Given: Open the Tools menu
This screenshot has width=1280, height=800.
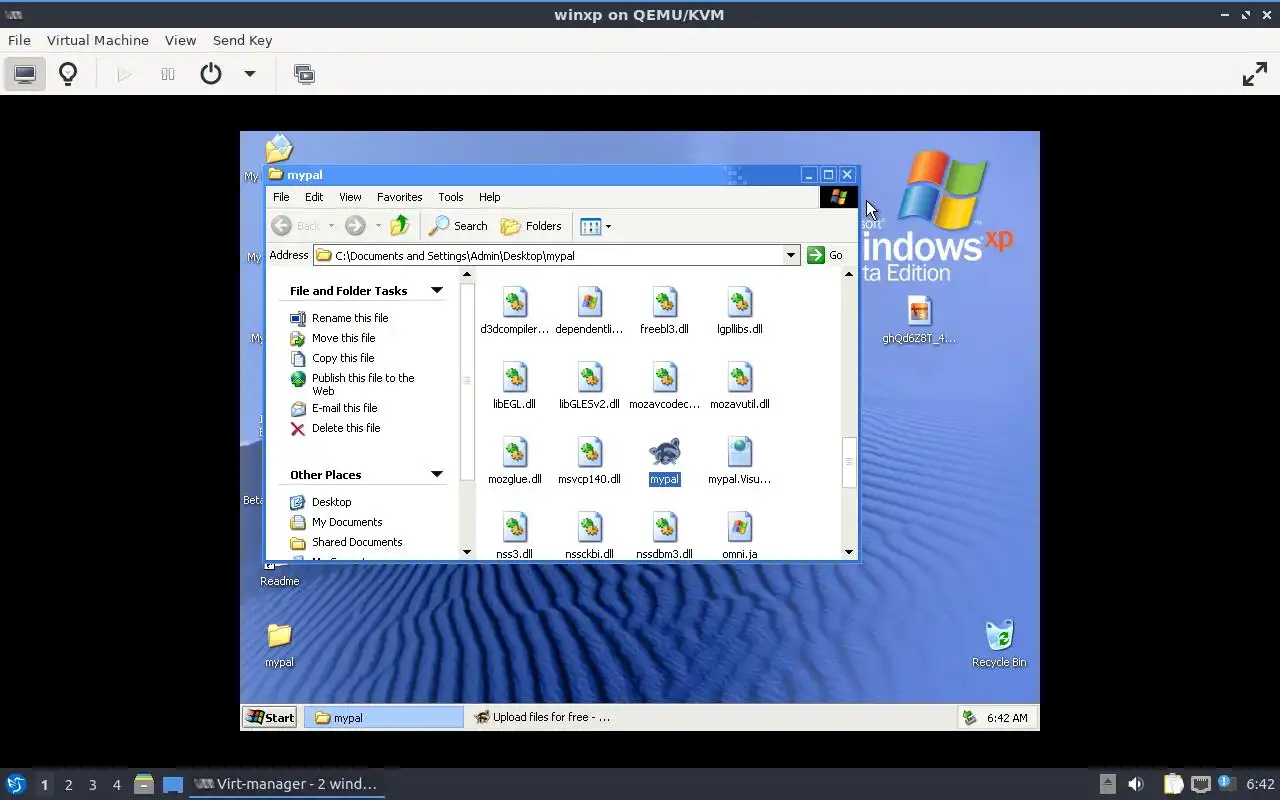Looking at the screenshot, I should click(x=451, y=197).
